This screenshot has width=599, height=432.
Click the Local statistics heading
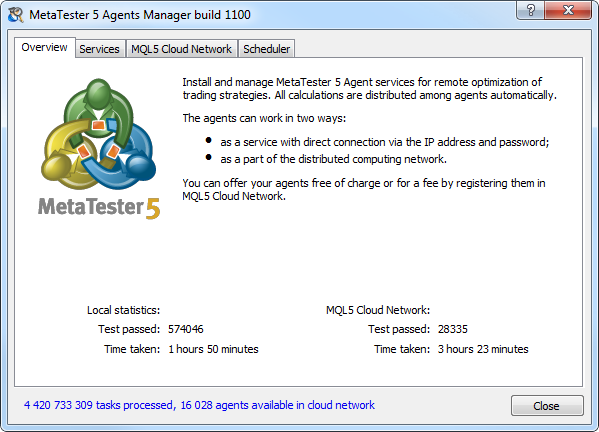click(x=123, y=310)
